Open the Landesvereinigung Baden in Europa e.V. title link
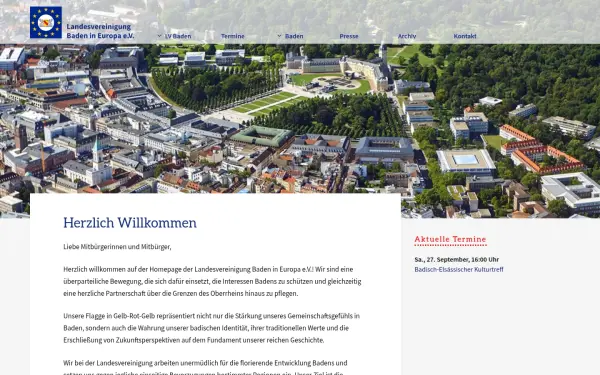Image resolution: width=600 pixels, height=375 pixels. (100, 31)
